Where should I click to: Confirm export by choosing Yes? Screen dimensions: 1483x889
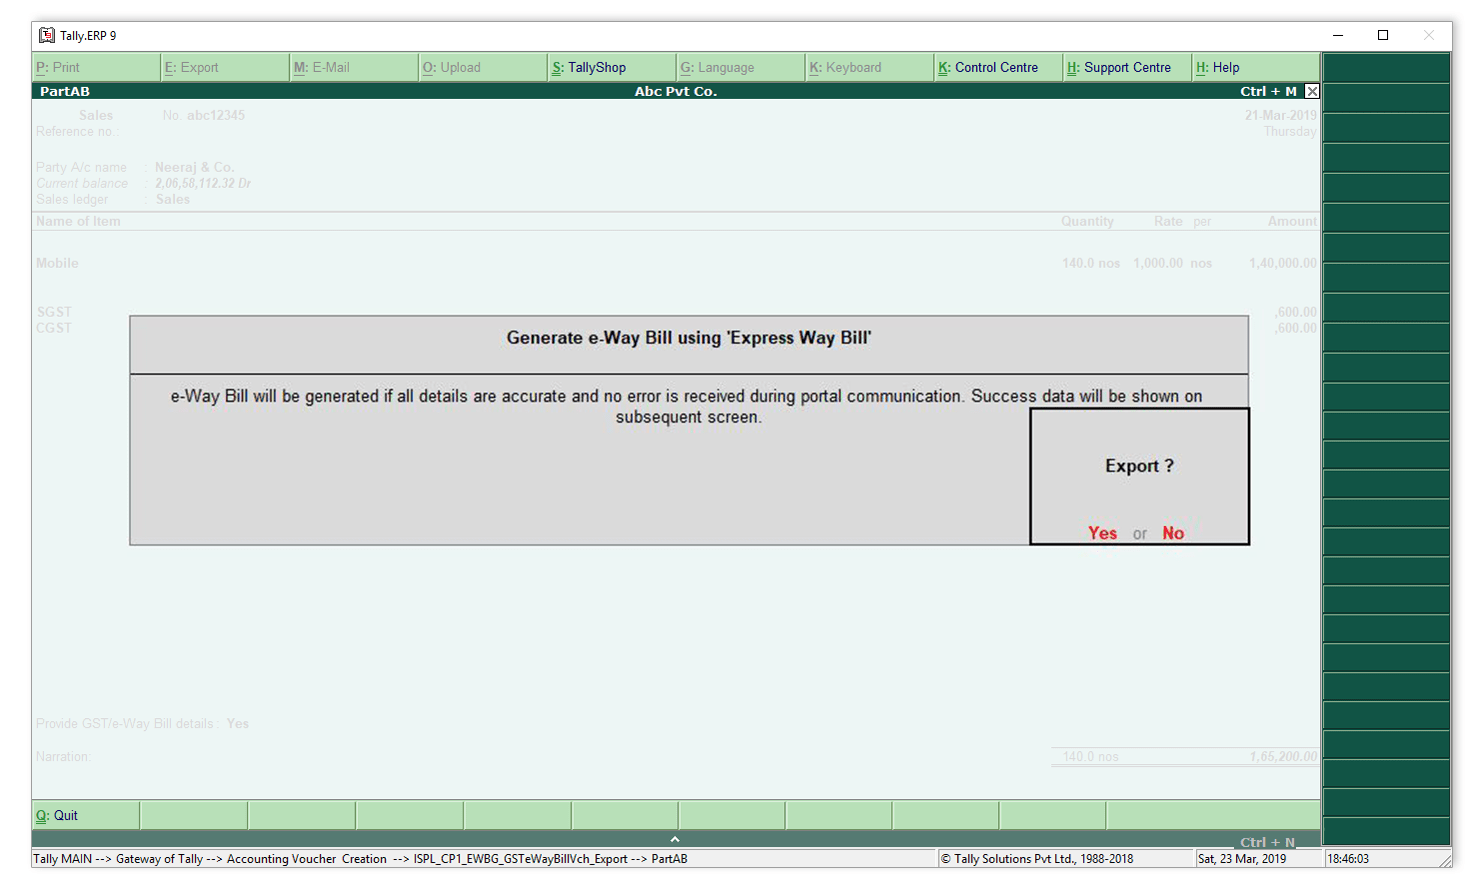1103,533
